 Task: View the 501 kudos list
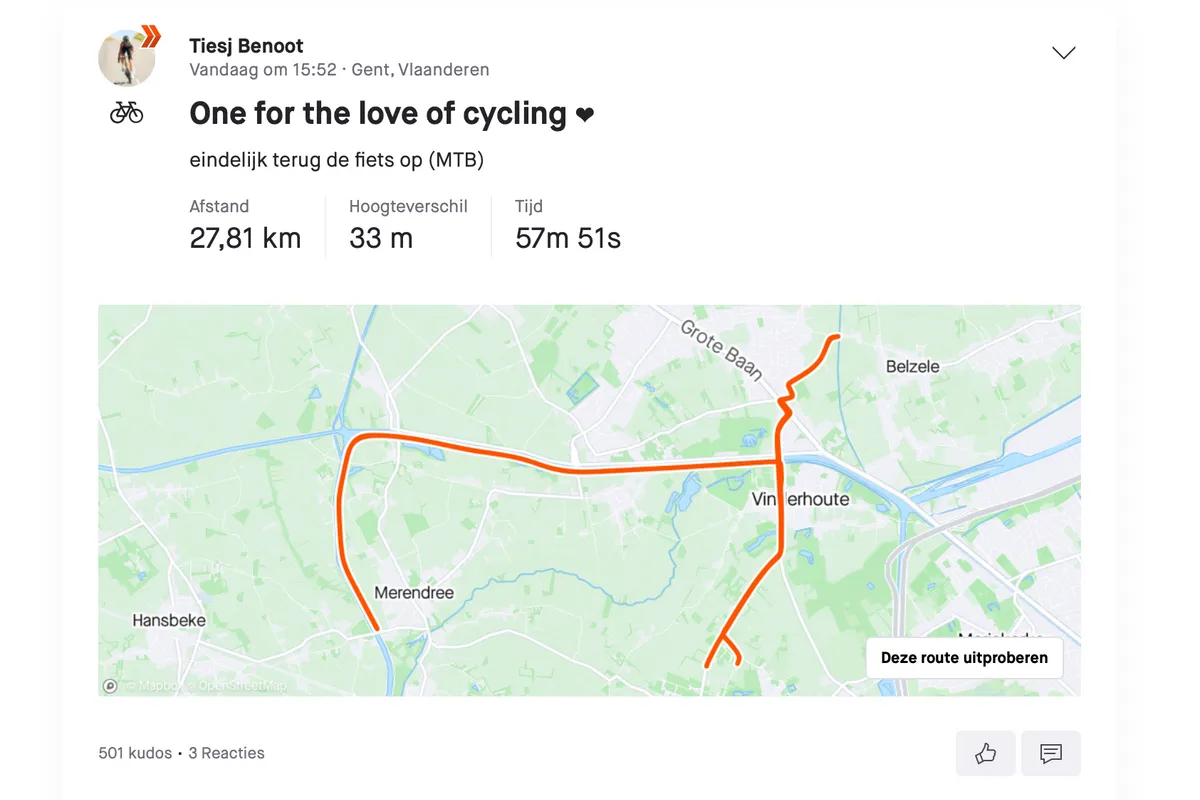(134, 753)
